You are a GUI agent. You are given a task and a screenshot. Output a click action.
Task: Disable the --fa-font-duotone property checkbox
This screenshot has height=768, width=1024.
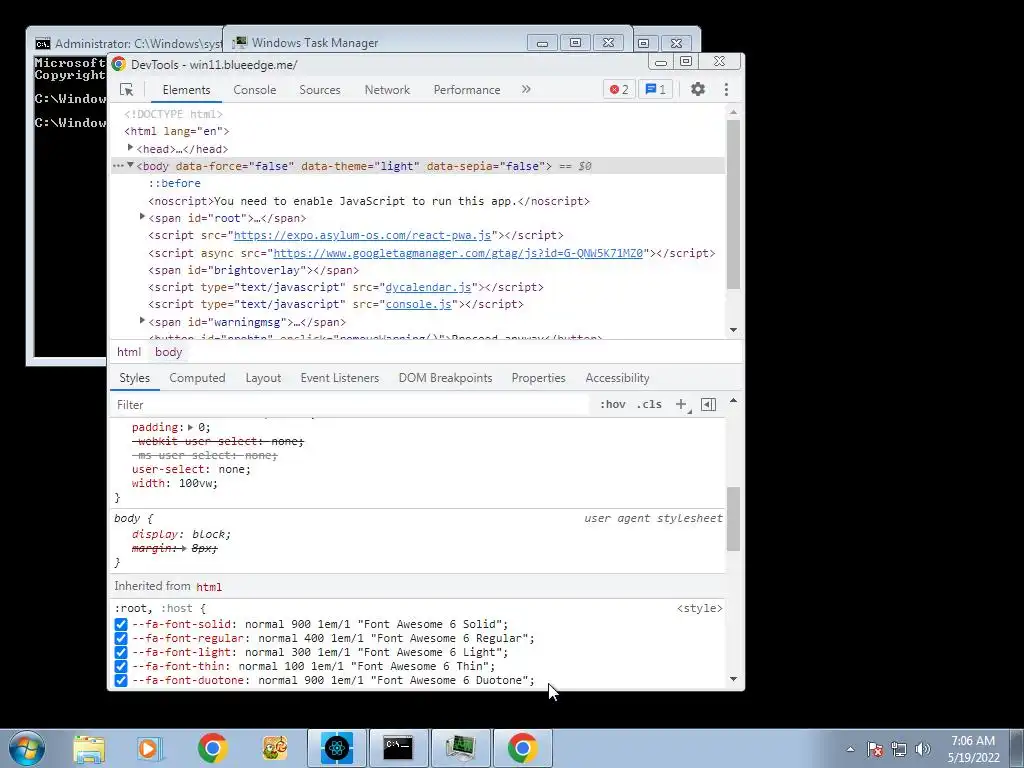click(x=121, y=680)
